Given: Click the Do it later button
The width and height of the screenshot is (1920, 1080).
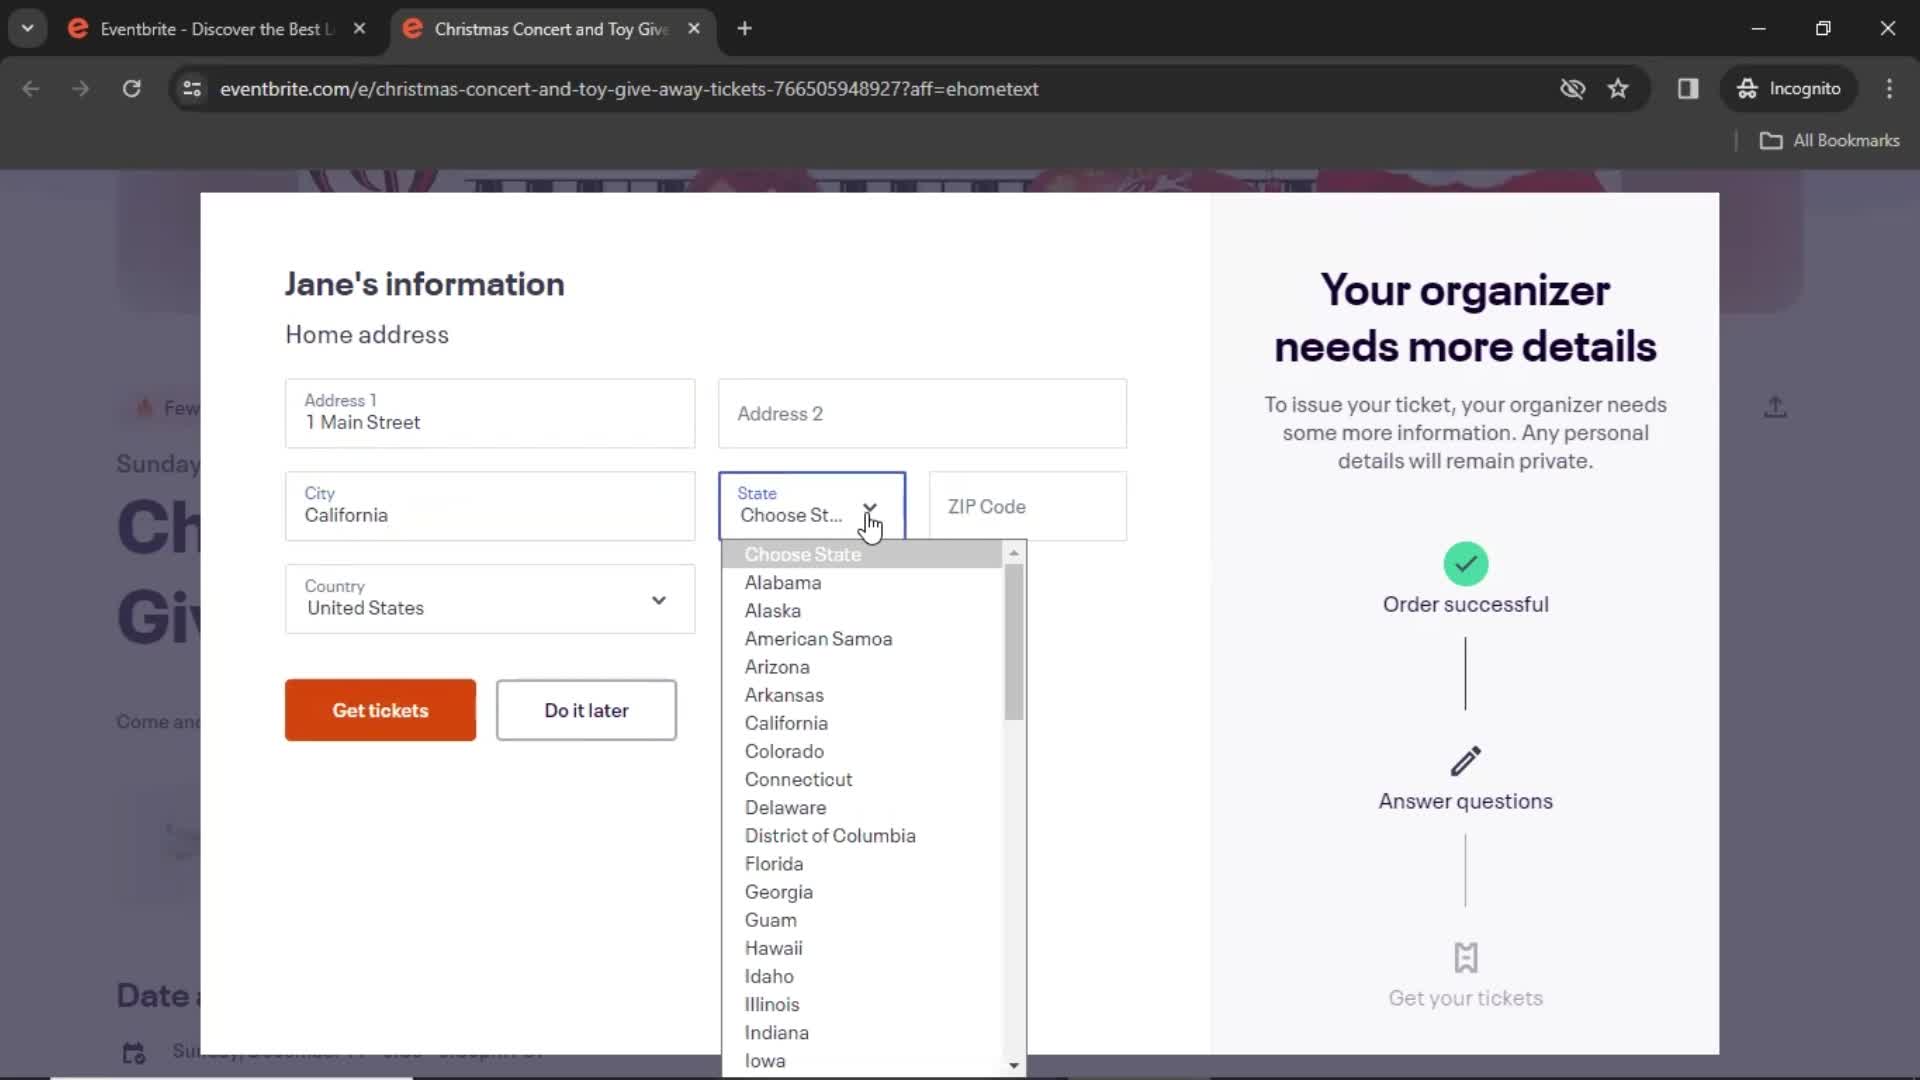Looking at the screenshot, I should coord(587,709).
